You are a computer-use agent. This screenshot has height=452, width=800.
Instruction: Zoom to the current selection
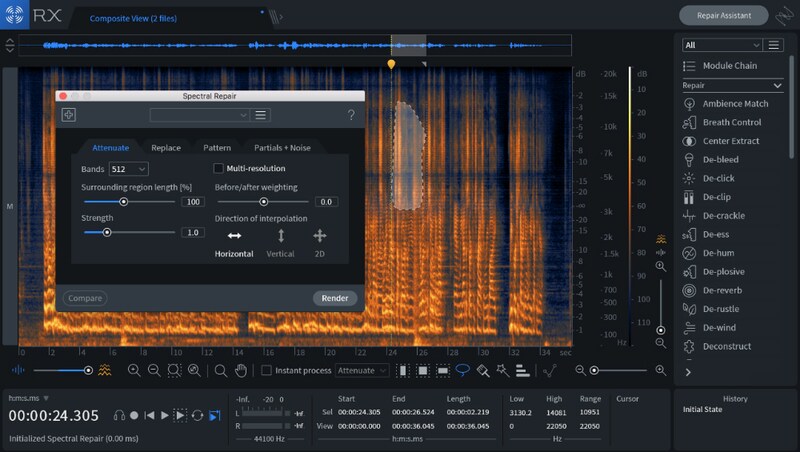tap(174, 370)
